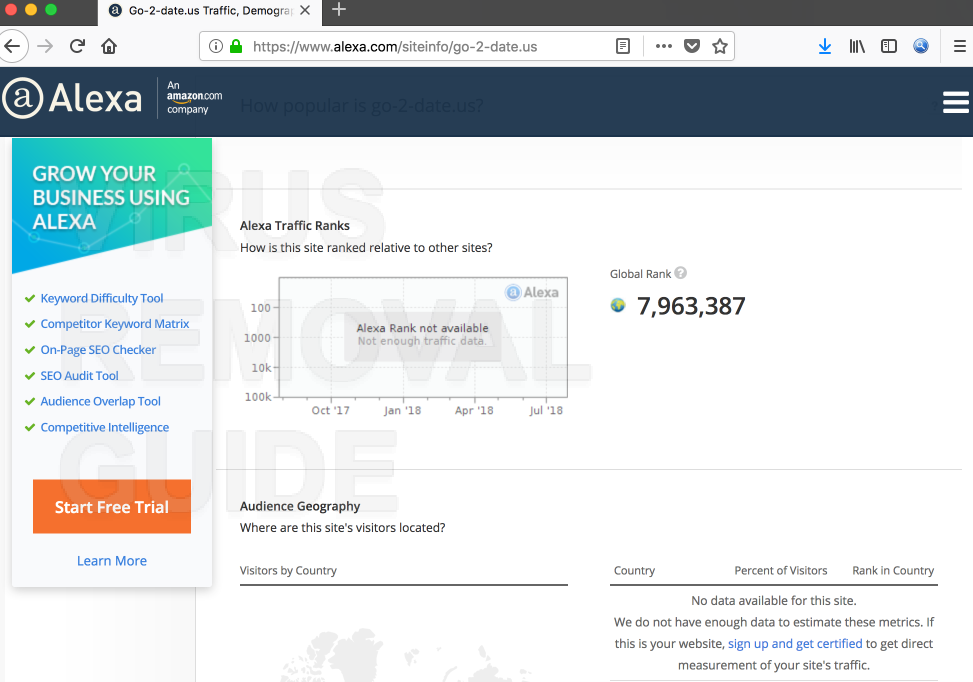Close the Go-2-date.us tab
This screenshot has height=682, width=973.
click(x=305, y=11)
